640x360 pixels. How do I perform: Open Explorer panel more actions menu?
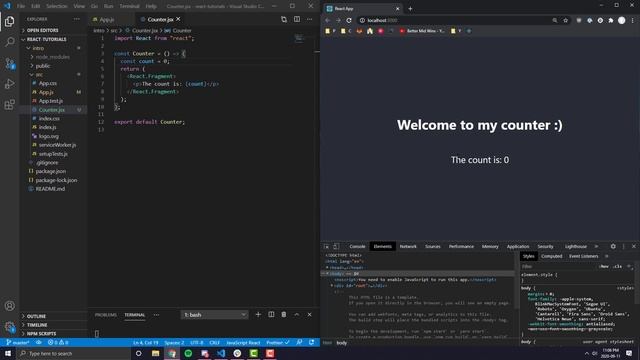click(x=77, y=19)
